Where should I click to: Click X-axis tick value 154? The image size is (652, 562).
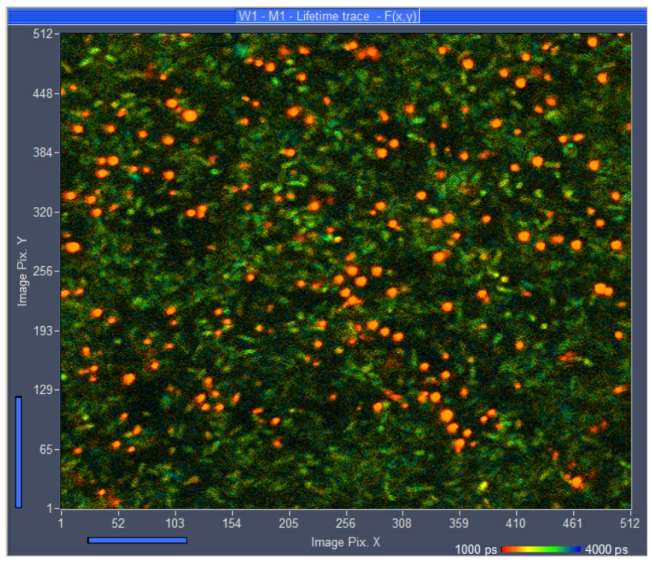[232, 523]
